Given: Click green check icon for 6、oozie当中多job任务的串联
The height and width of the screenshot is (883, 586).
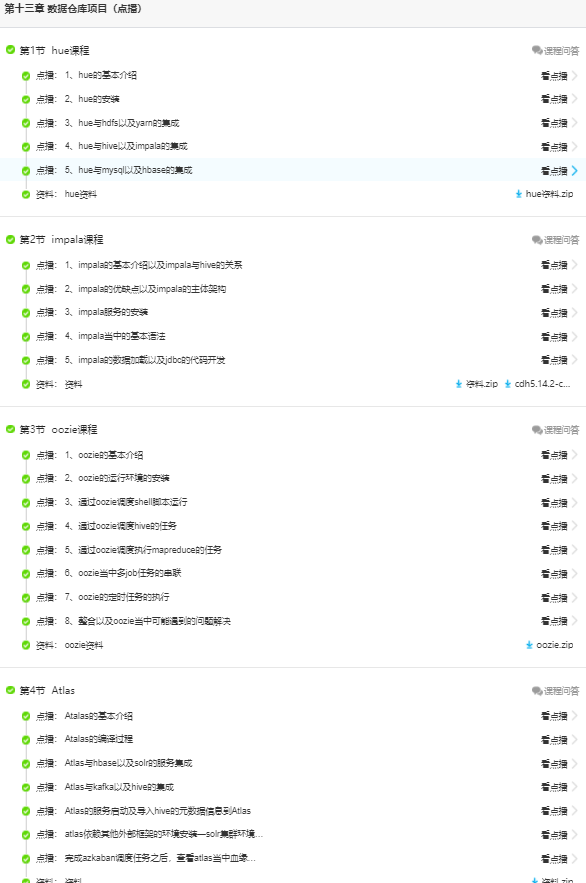Looking at the screenshot, I should pos(26,574).
